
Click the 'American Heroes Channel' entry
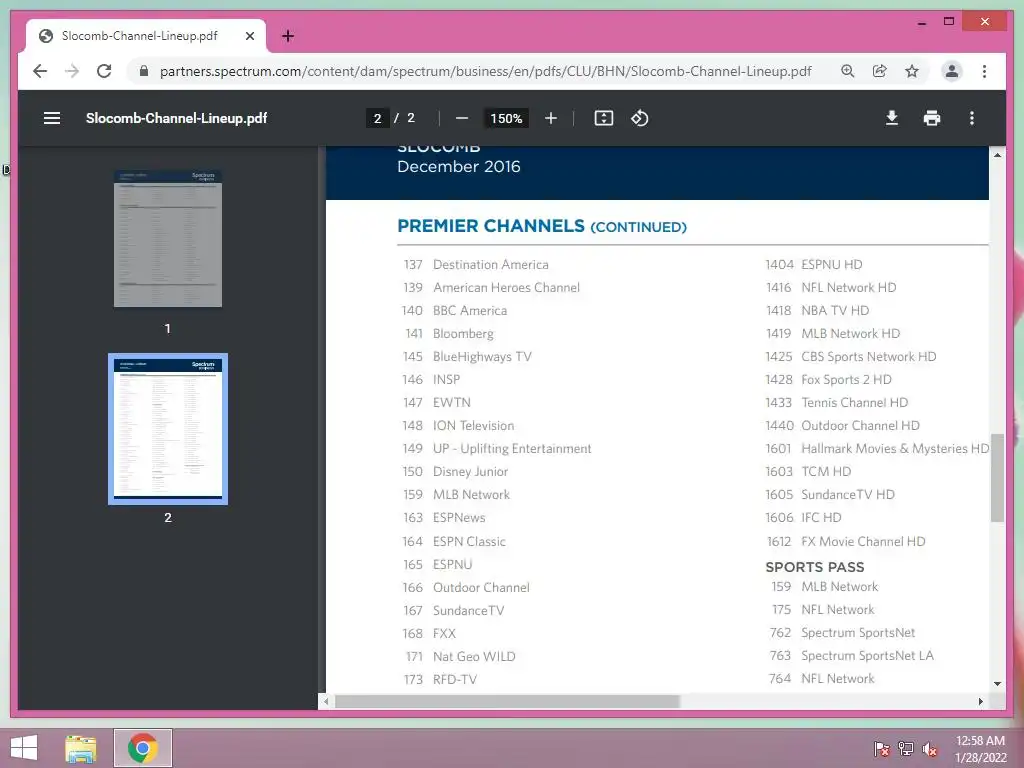pyautogui.click(x=506, y=287)
